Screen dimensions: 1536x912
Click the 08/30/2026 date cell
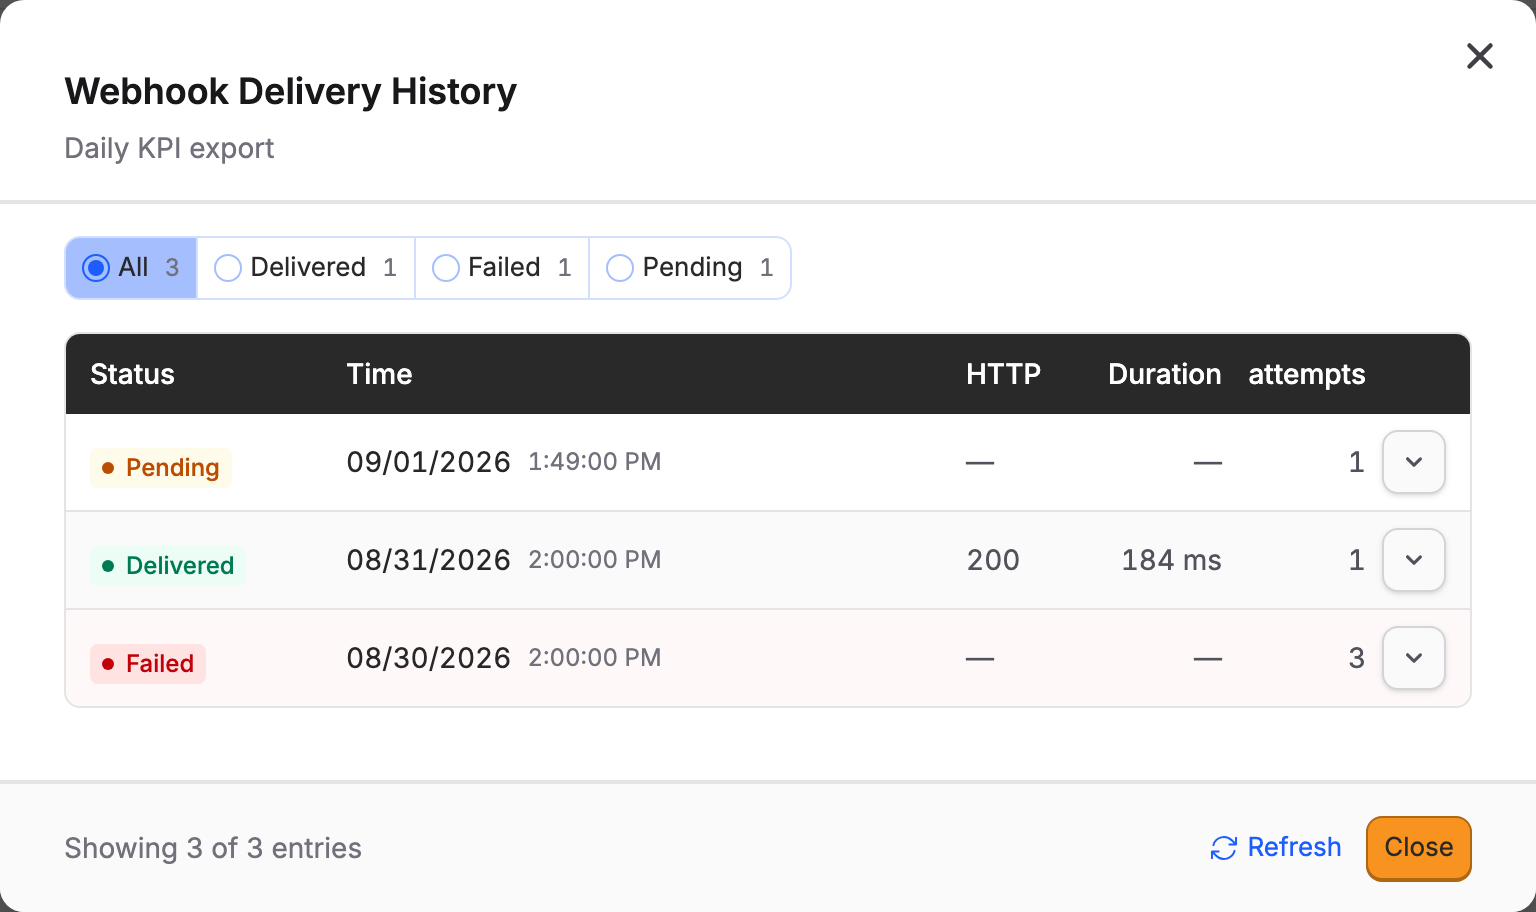pos(429,658)
